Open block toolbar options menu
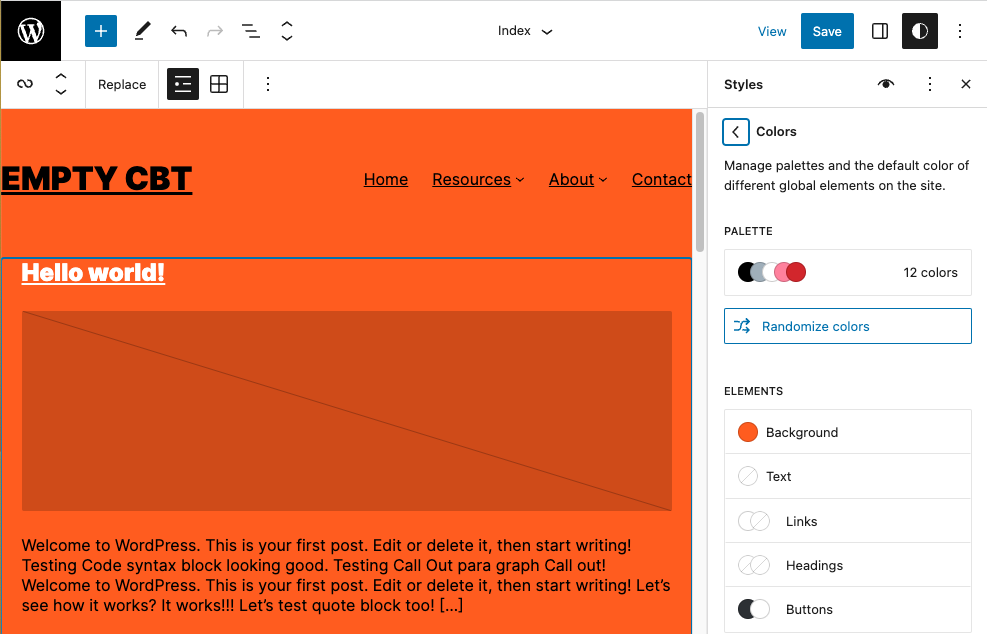The height and width of the screenshot is (634, 987). tap(268, 84)
